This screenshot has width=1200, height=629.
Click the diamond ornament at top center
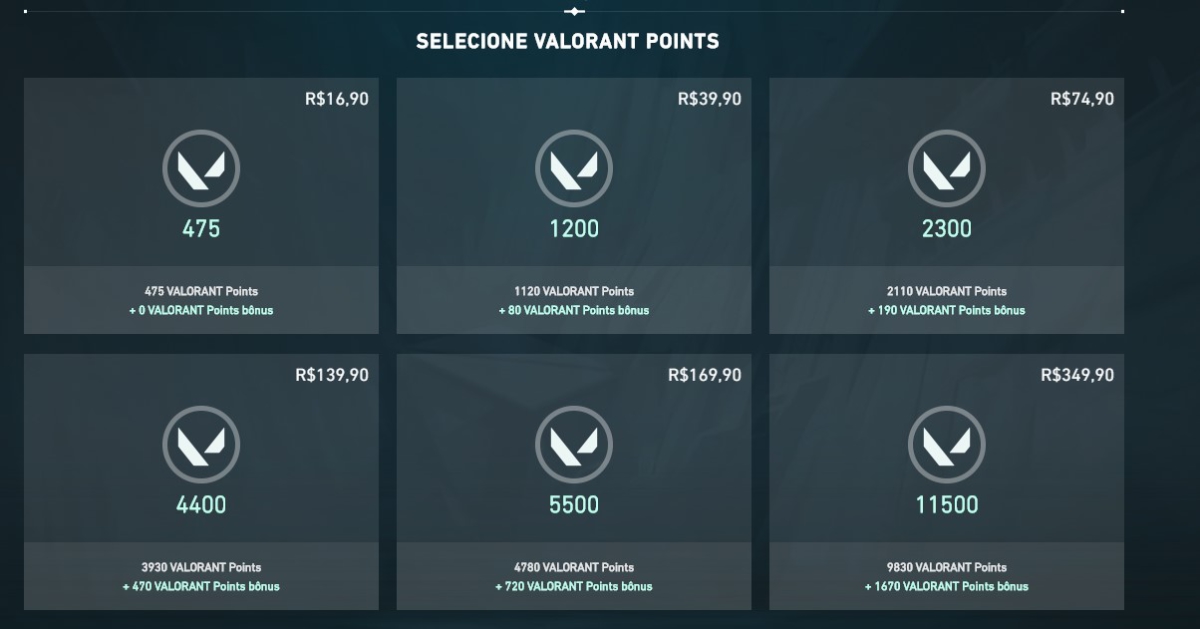pos(574,12)
